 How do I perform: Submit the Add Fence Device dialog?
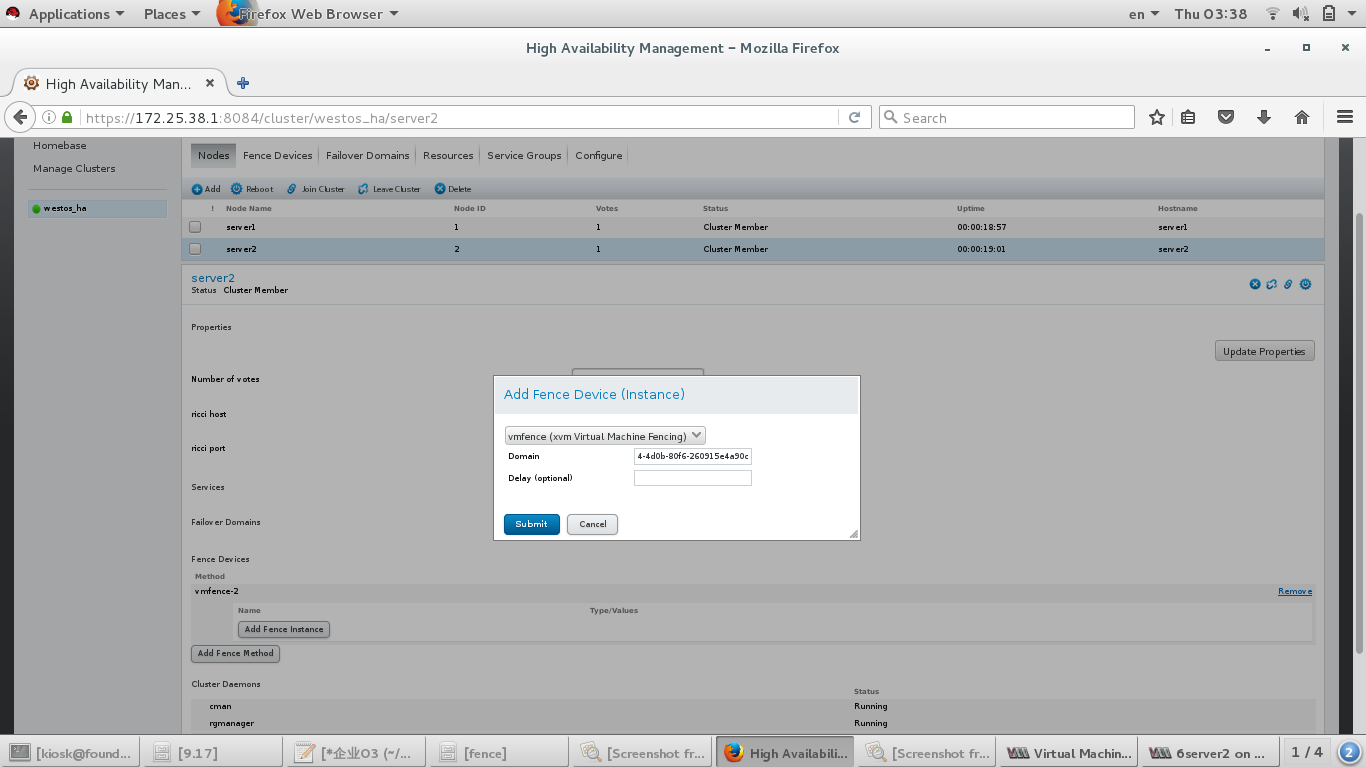[531, 524]
